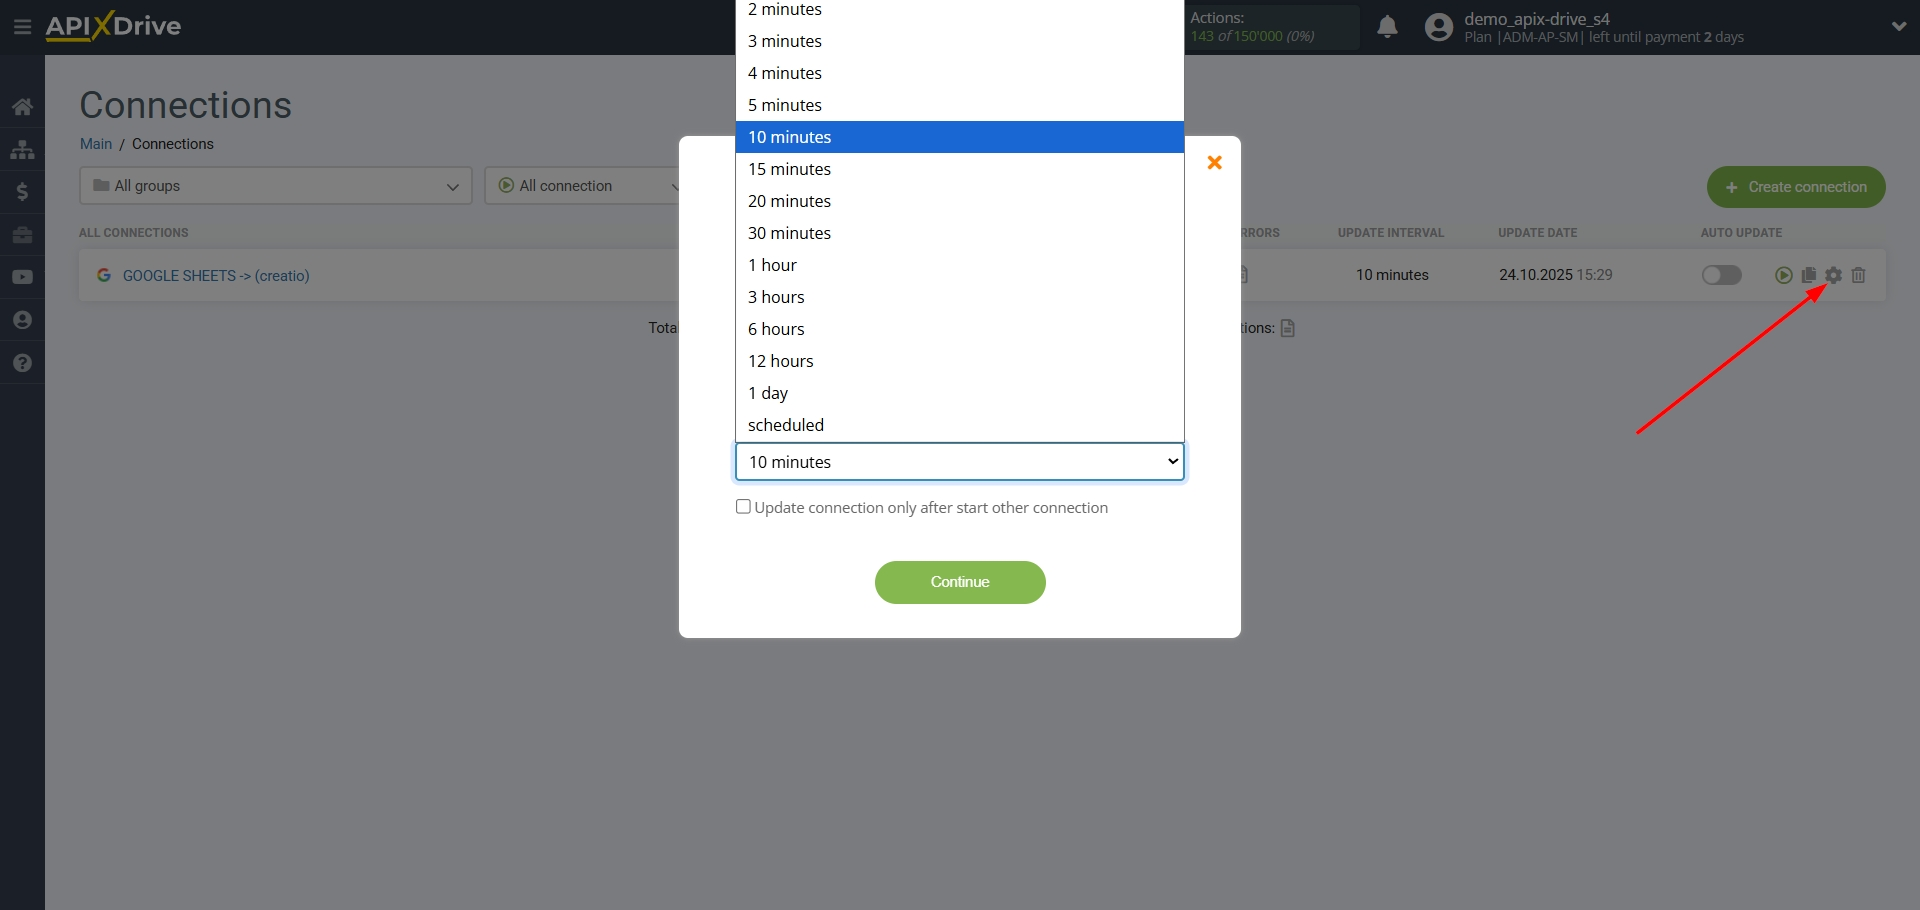1920x910 pixels.
Task: Close the dialog with orange X
Action: (1214, 162)
